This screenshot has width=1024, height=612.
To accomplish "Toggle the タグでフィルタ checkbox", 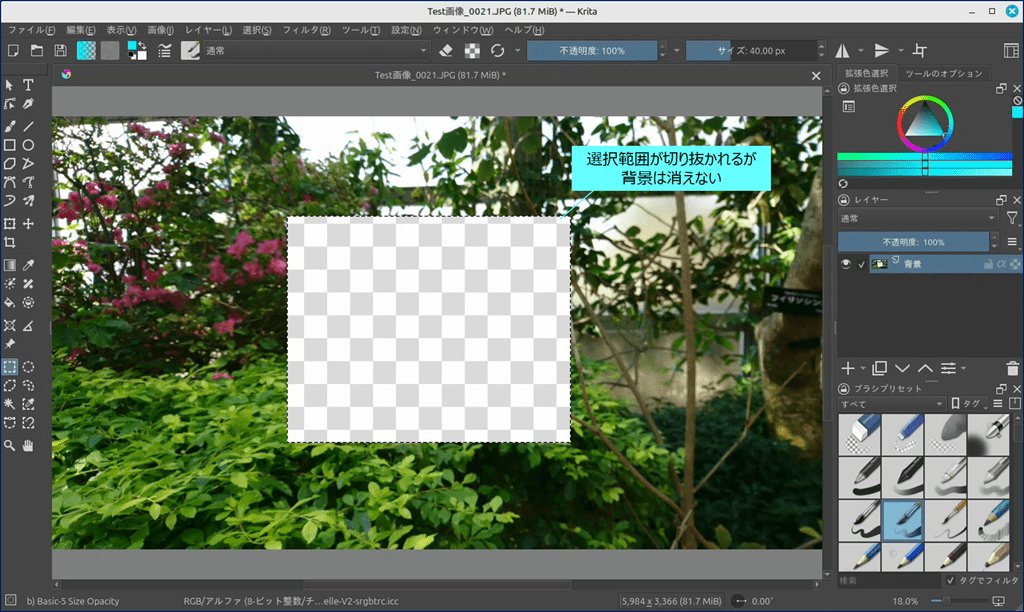I will click(x=950, y=580).
